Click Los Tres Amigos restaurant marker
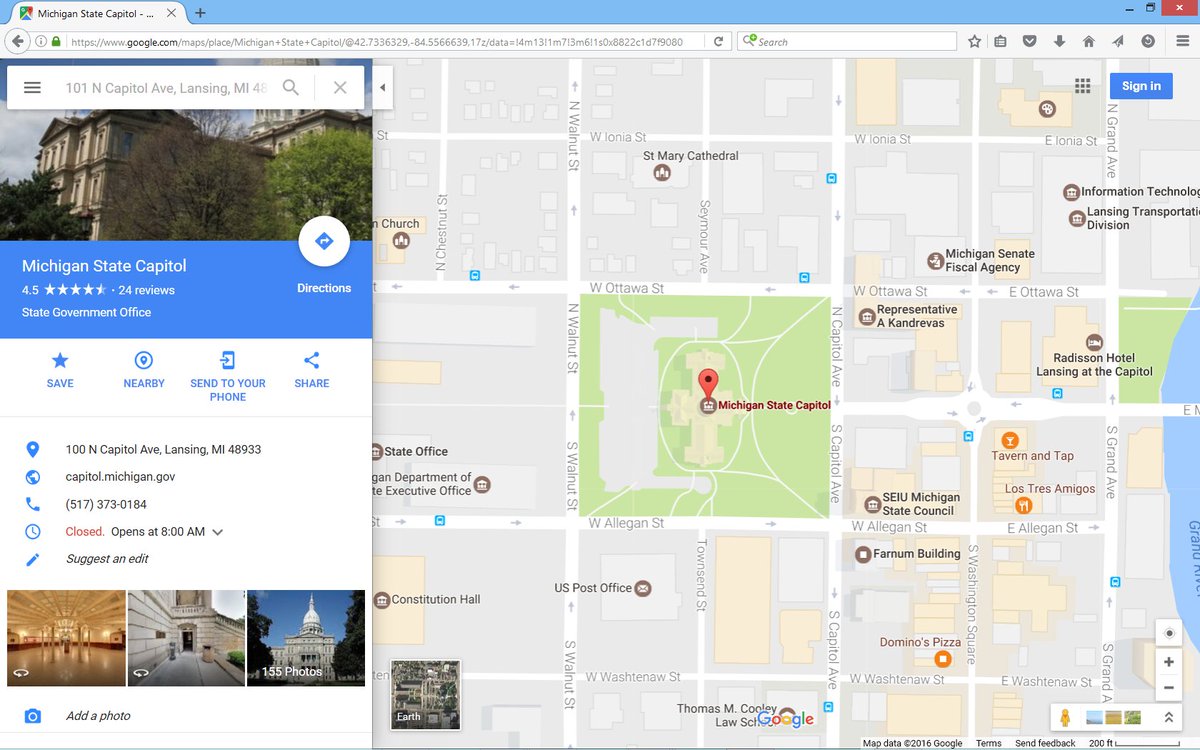Screen dimensions: 1200x750 [1023, 505]
